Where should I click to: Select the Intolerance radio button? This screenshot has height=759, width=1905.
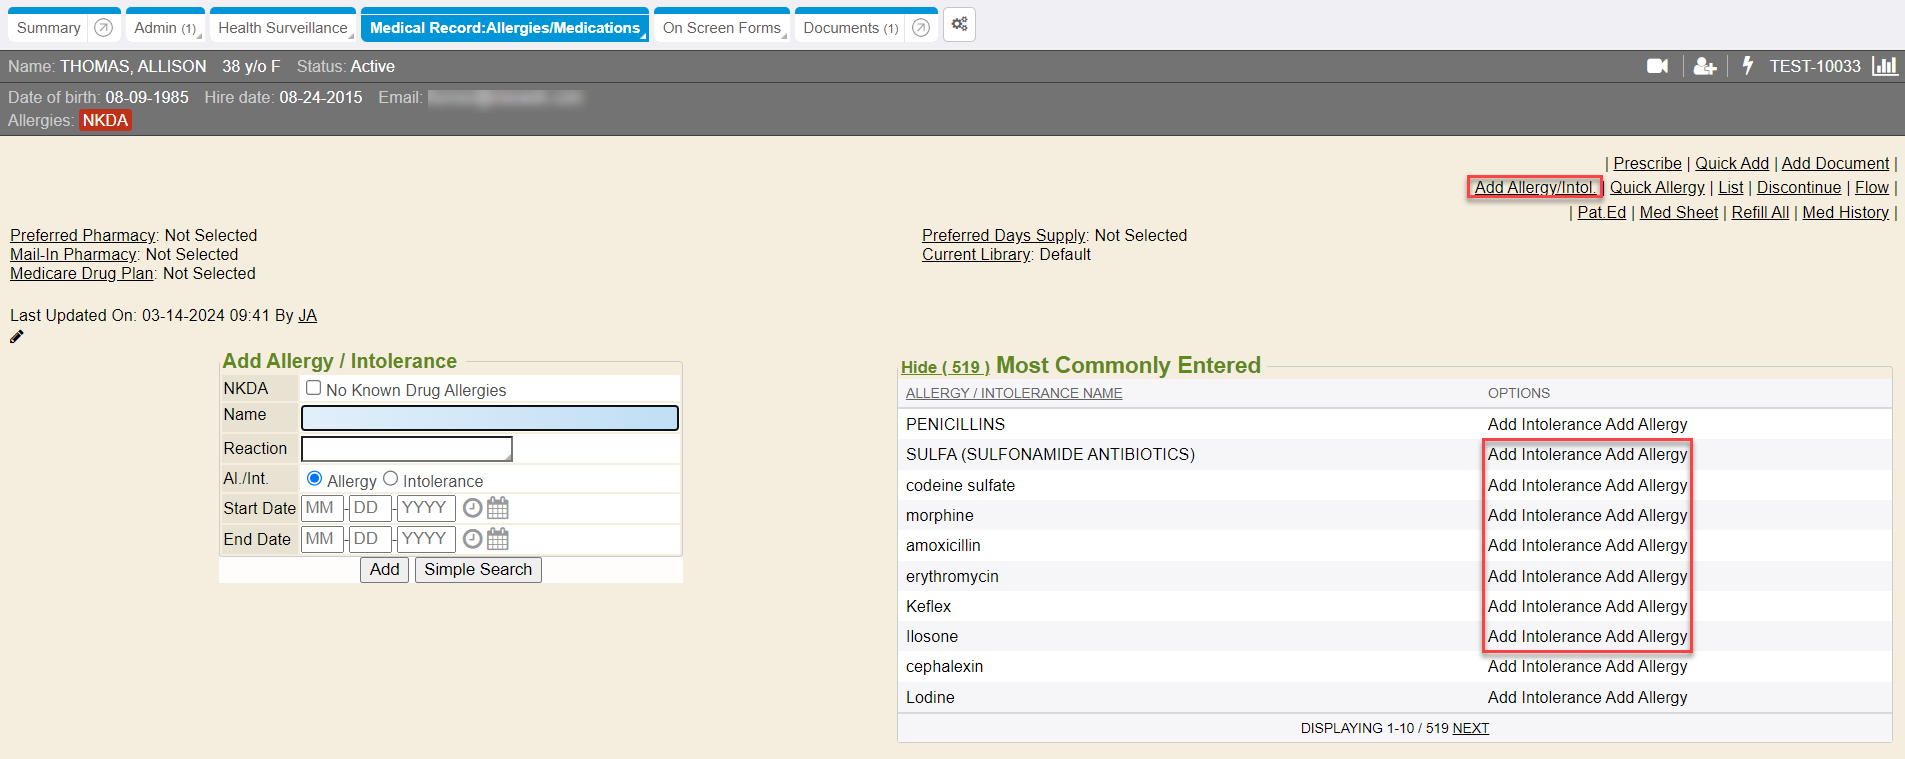click(x=391, y=479)
